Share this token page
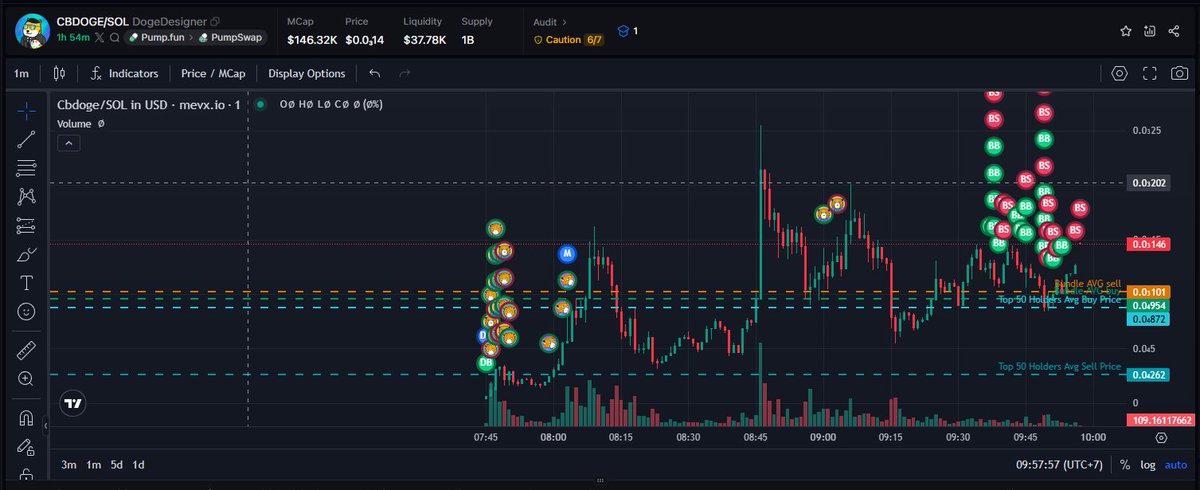 1175,31
